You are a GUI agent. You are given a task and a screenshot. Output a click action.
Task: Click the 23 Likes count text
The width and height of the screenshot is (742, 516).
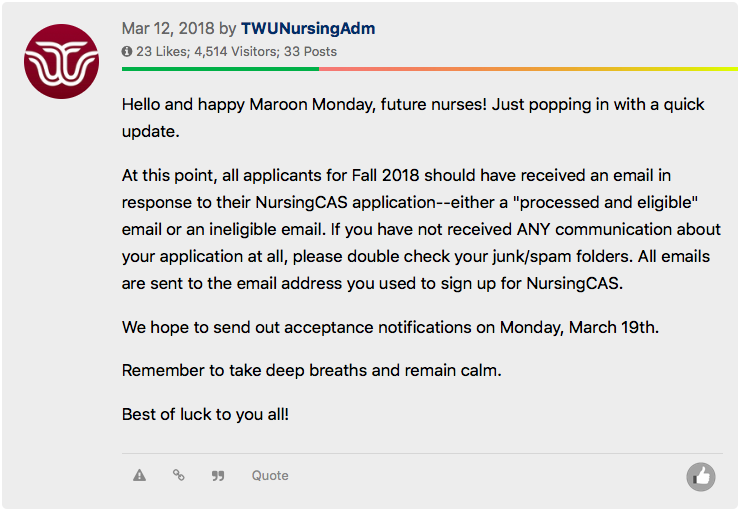(x=162, y=51)
